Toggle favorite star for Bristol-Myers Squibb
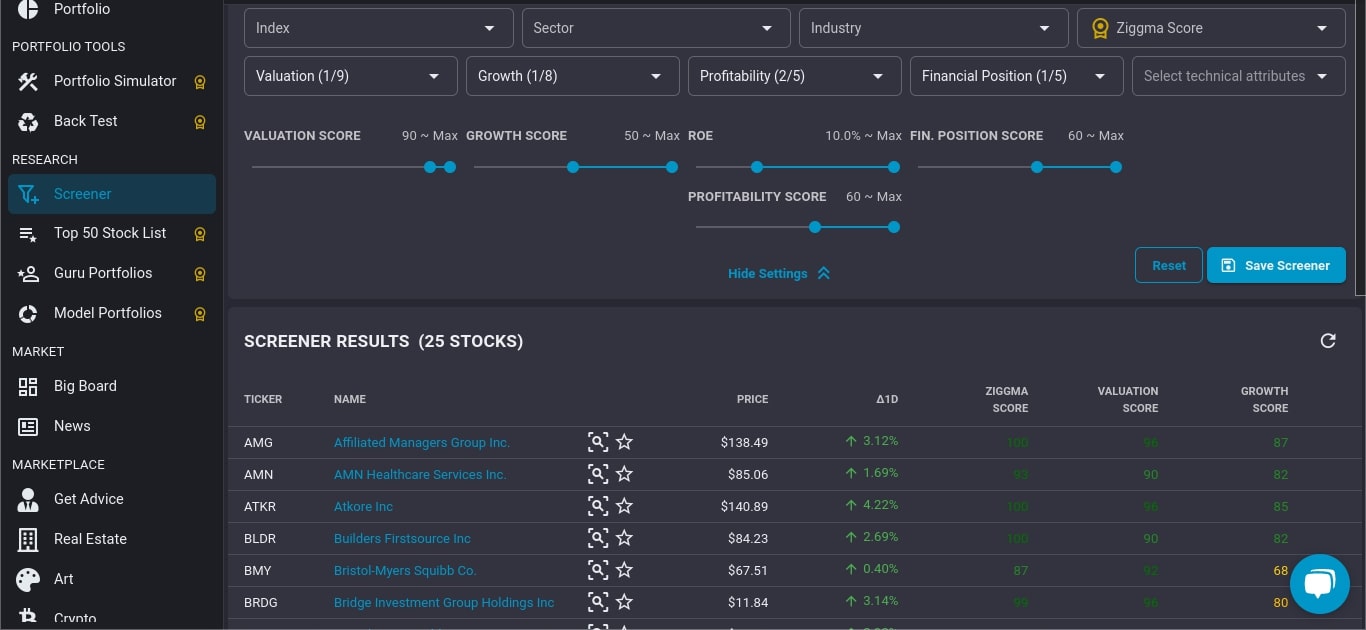 click(624, 570)
